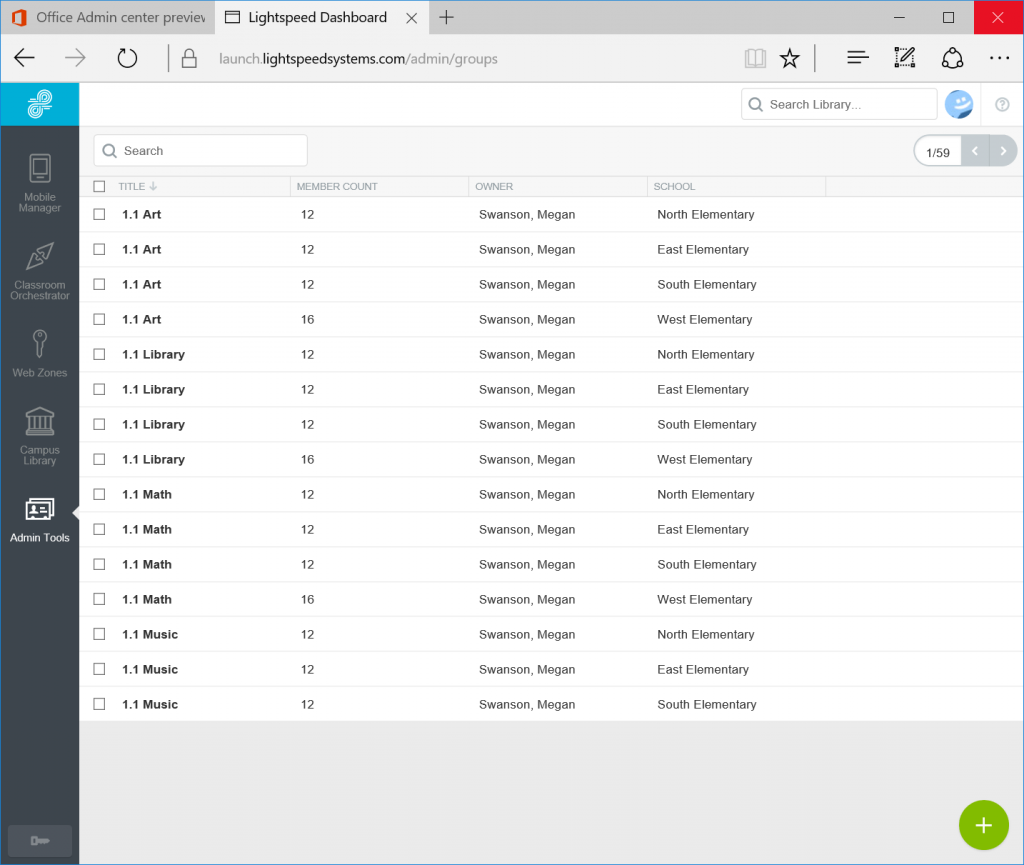Open Web Zones from sidebar
Screen dimensions: 1024x865
40,353
